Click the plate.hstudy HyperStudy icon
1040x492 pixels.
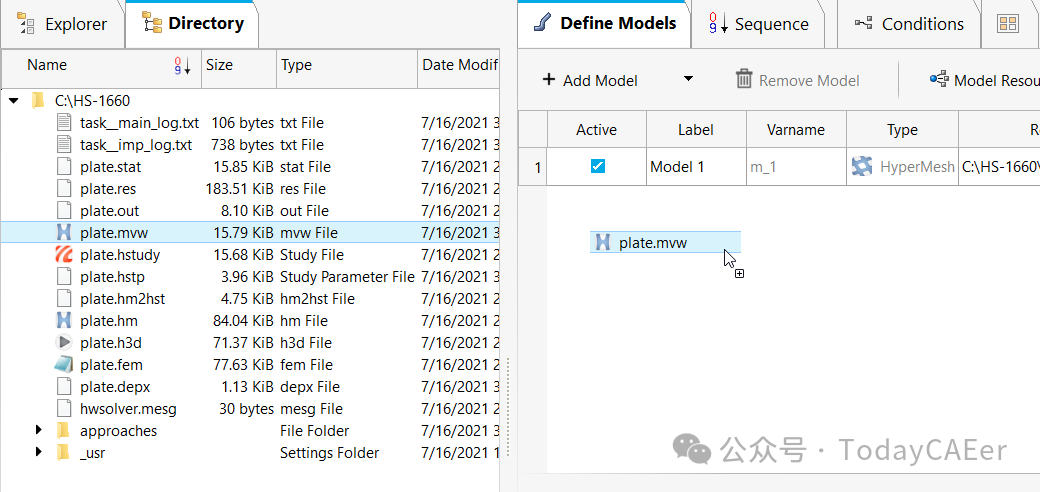pos(64,255)
